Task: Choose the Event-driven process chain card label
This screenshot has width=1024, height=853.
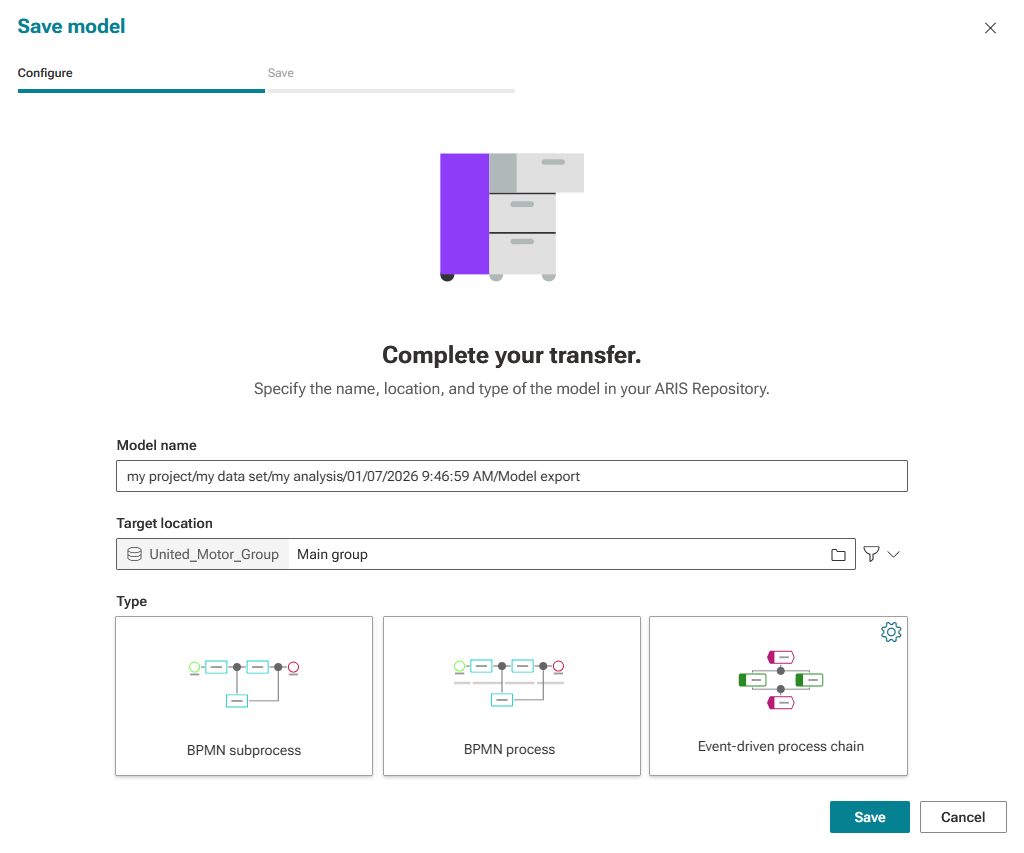Action: click(x=780, y=747)
